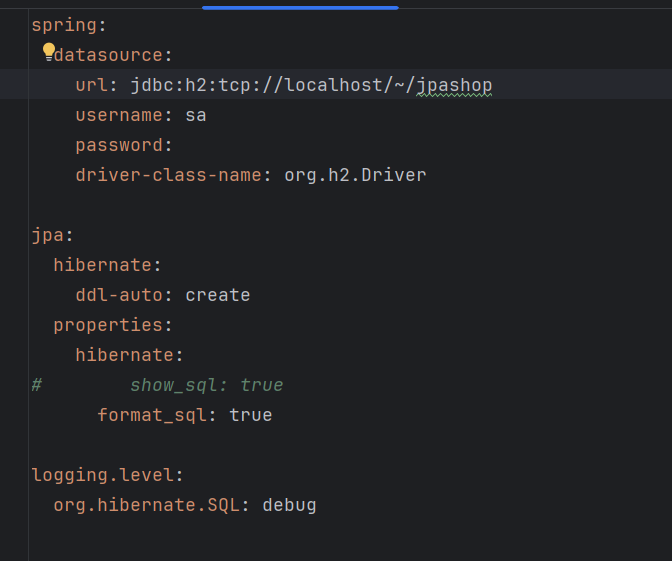Viewport: 672px width, 561px height.
Task: Click the yellow lightbulb quick-fix icon
Action: pyautogui.click(x=48, y=51)
